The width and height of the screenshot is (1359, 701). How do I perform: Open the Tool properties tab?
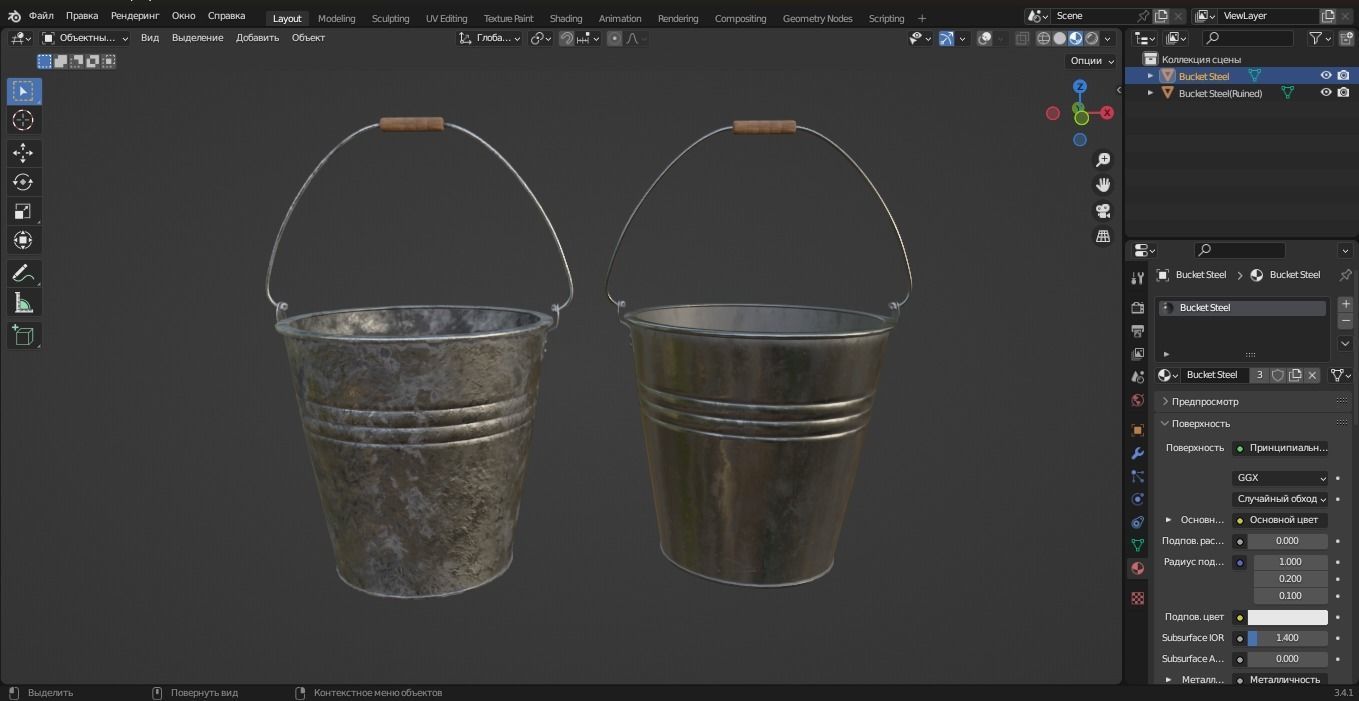click(x=1137, y=277)
